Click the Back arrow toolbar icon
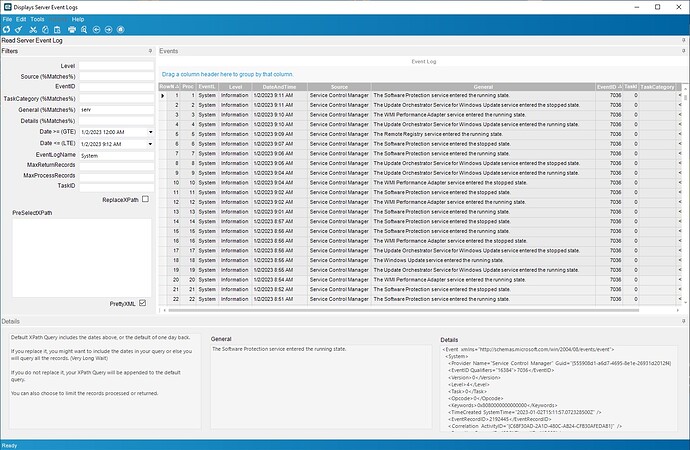The width and height of the screenshot is (690, 450). coord(96,29)
